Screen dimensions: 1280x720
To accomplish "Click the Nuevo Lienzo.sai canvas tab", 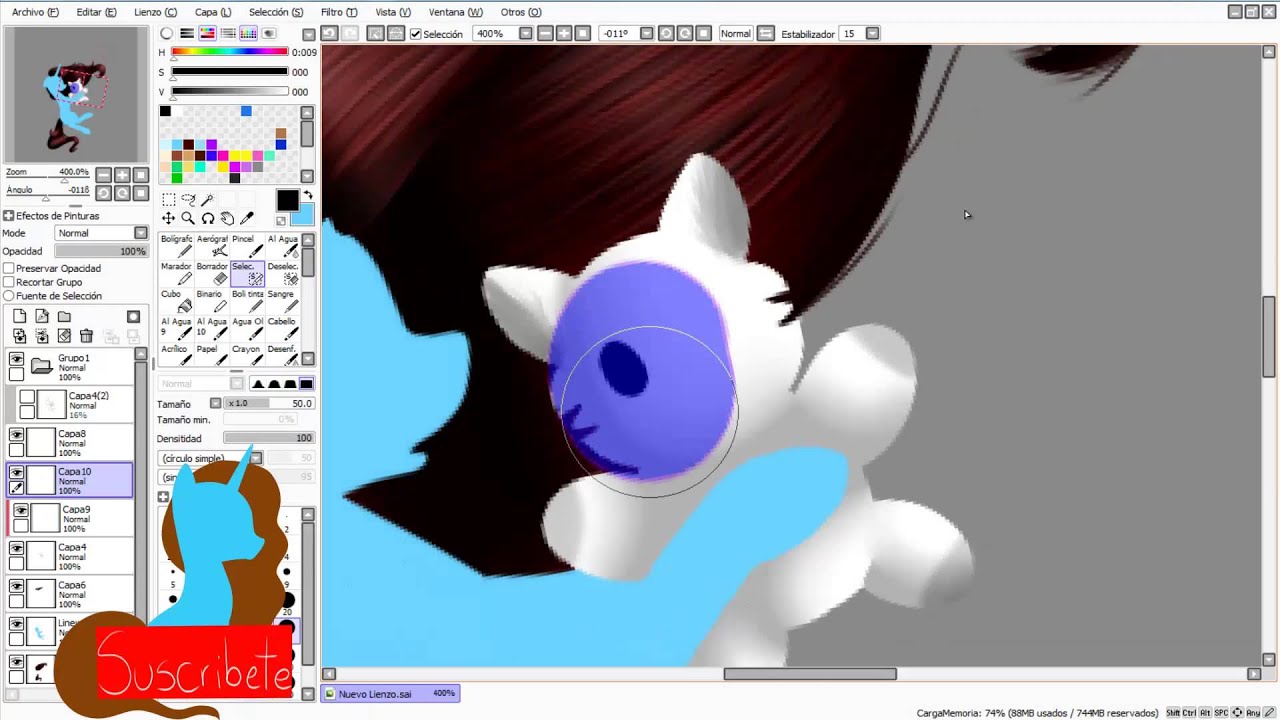I will (375, 694).
